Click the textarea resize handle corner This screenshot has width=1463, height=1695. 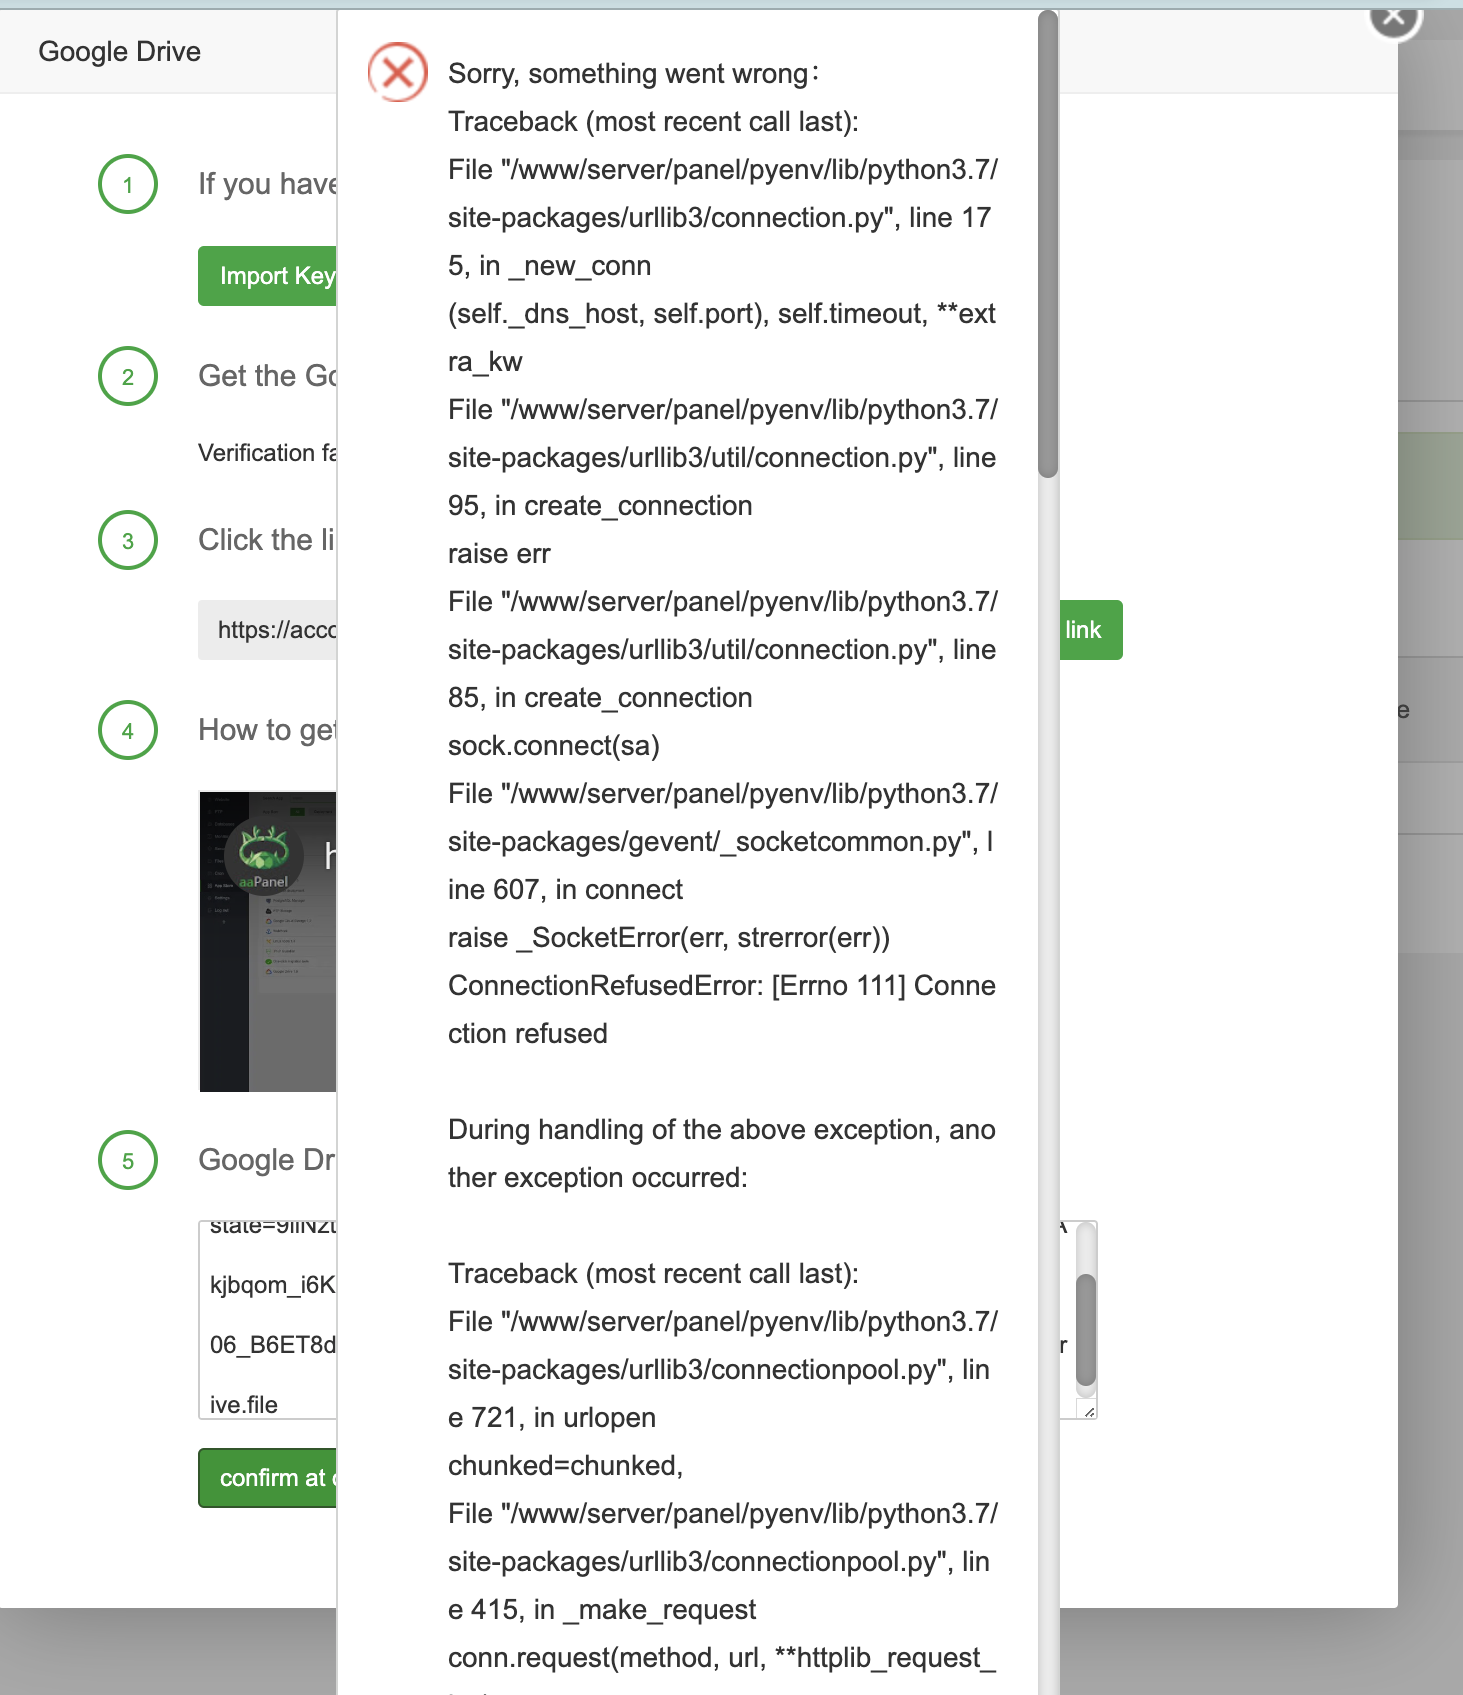pos(1089,1411)
